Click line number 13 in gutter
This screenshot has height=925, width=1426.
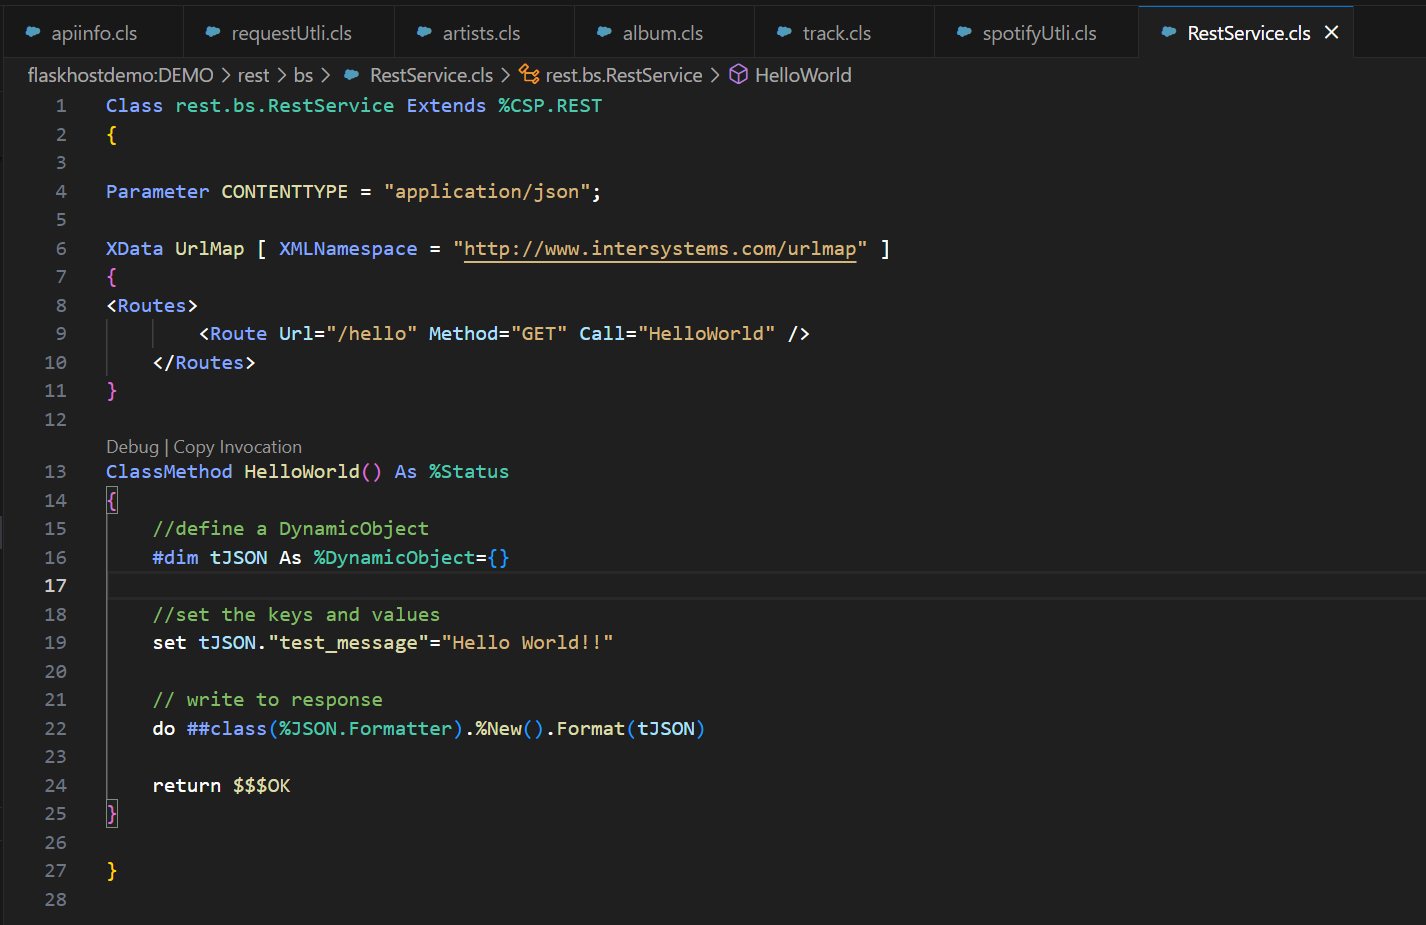[x=55, y=472]
